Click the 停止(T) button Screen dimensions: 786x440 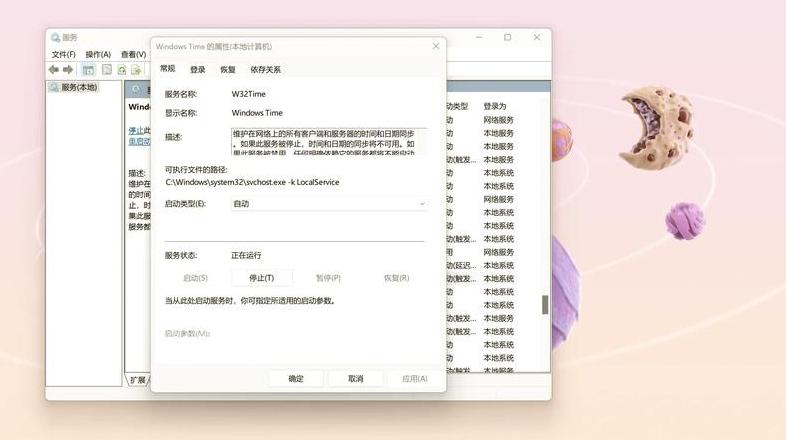click(262, 278)
